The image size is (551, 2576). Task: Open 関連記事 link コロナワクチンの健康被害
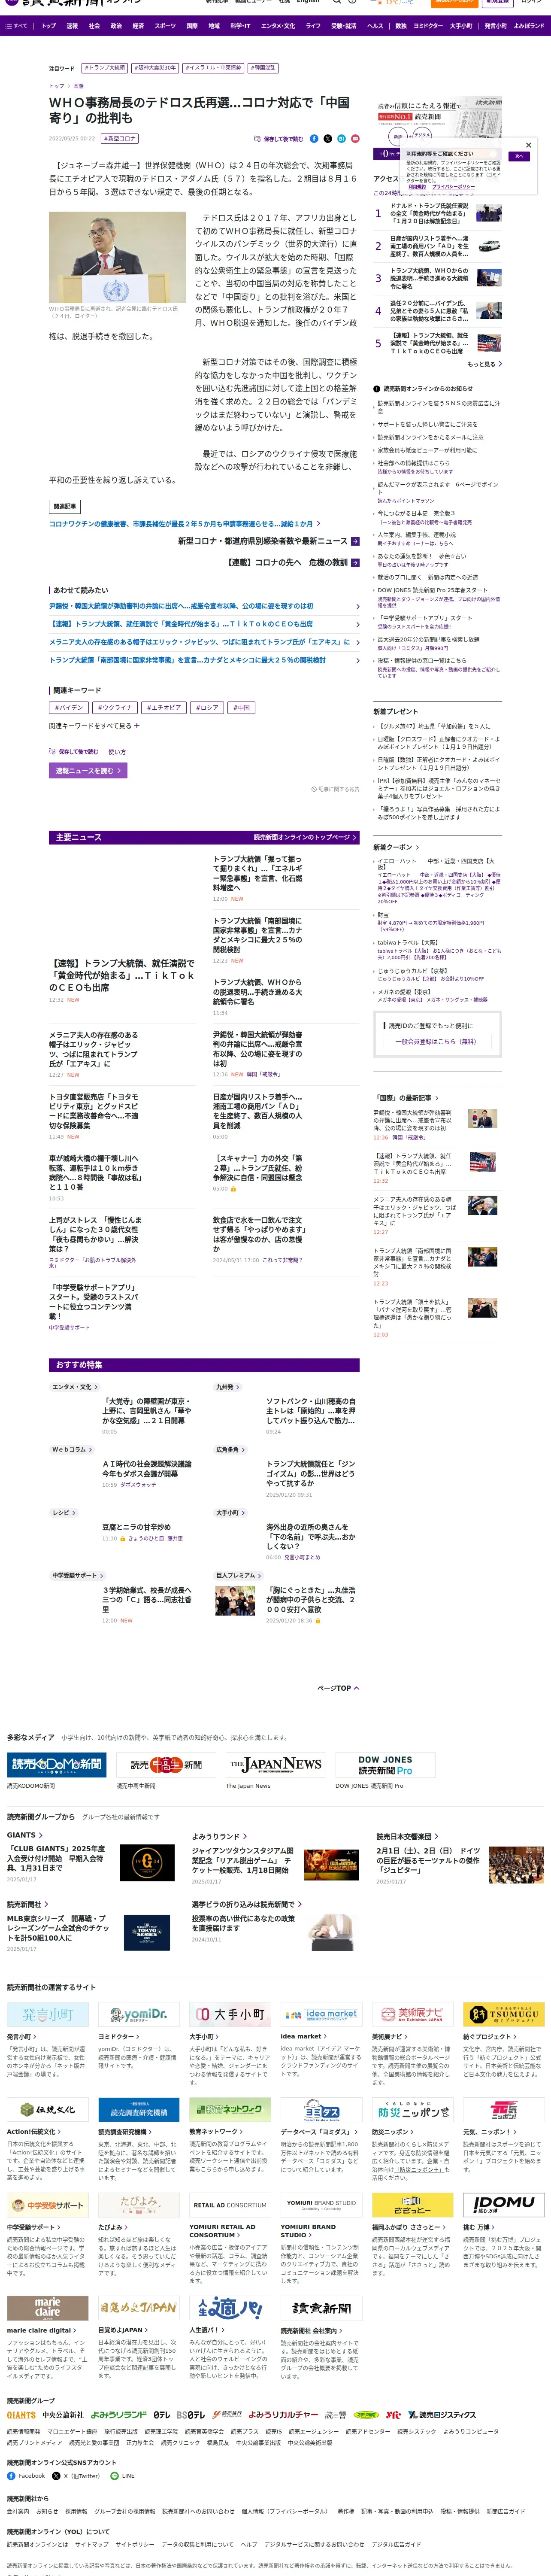pos(184,524)
